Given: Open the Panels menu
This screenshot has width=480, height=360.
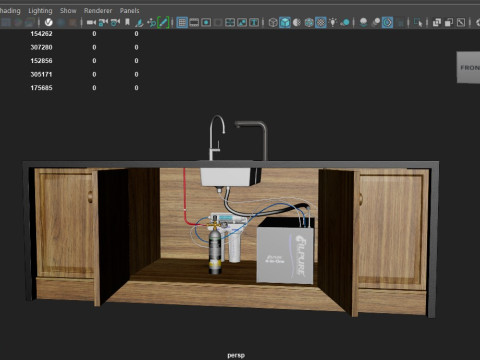Looking at the screenshot, I should point(130,11).
